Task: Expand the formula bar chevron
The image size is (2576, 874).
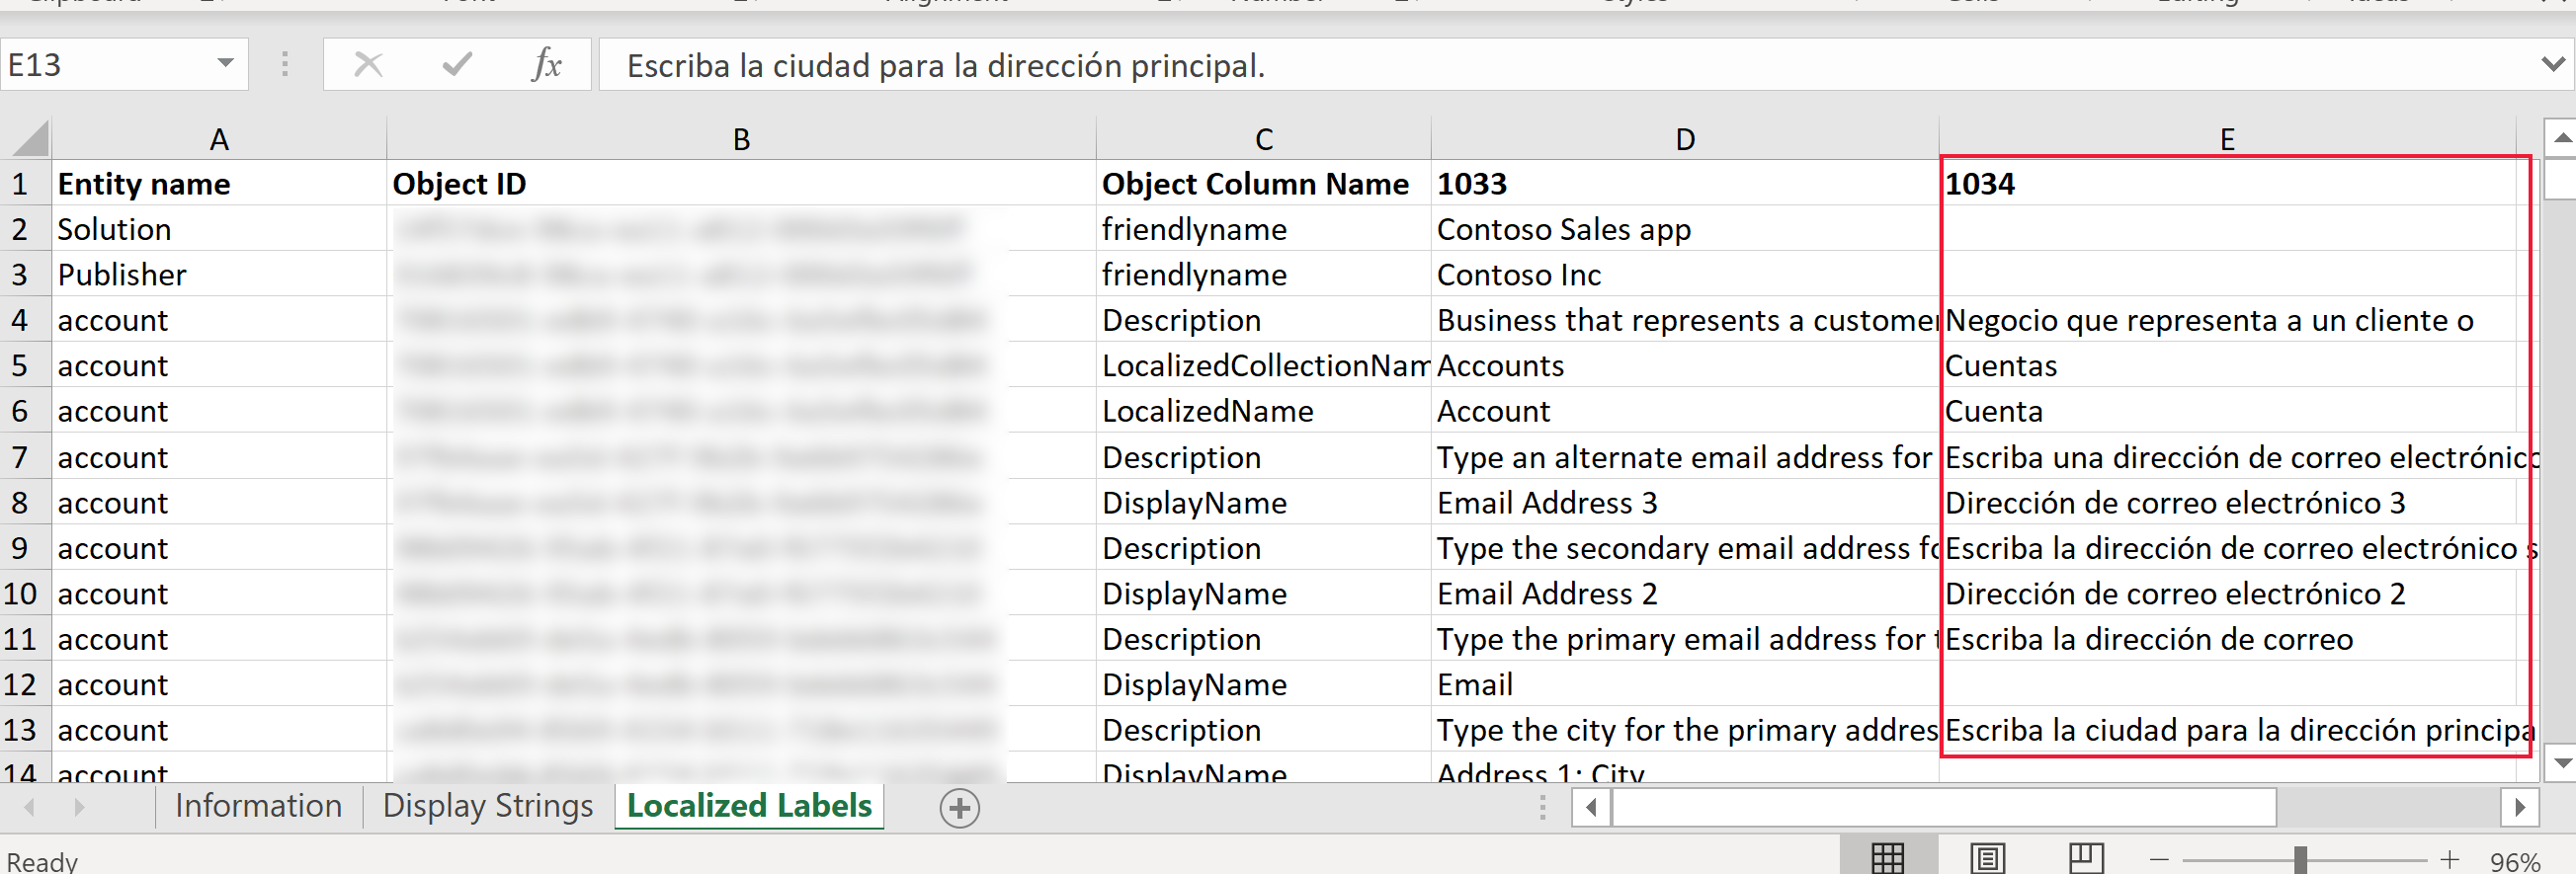Action: click(x=2553, y=65)
